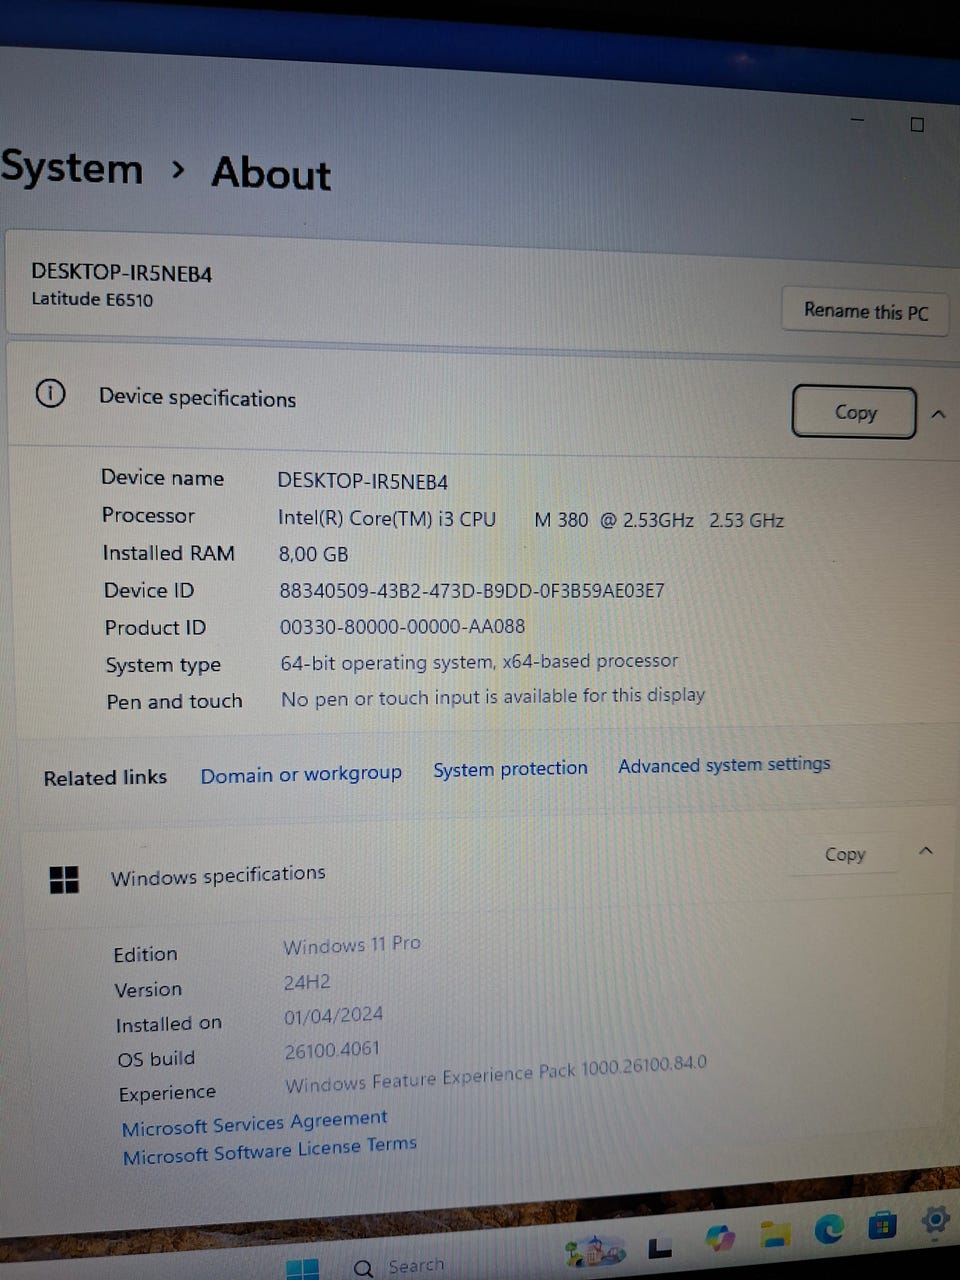Open Microsoft Store from the taskbar

[882, 1224]
